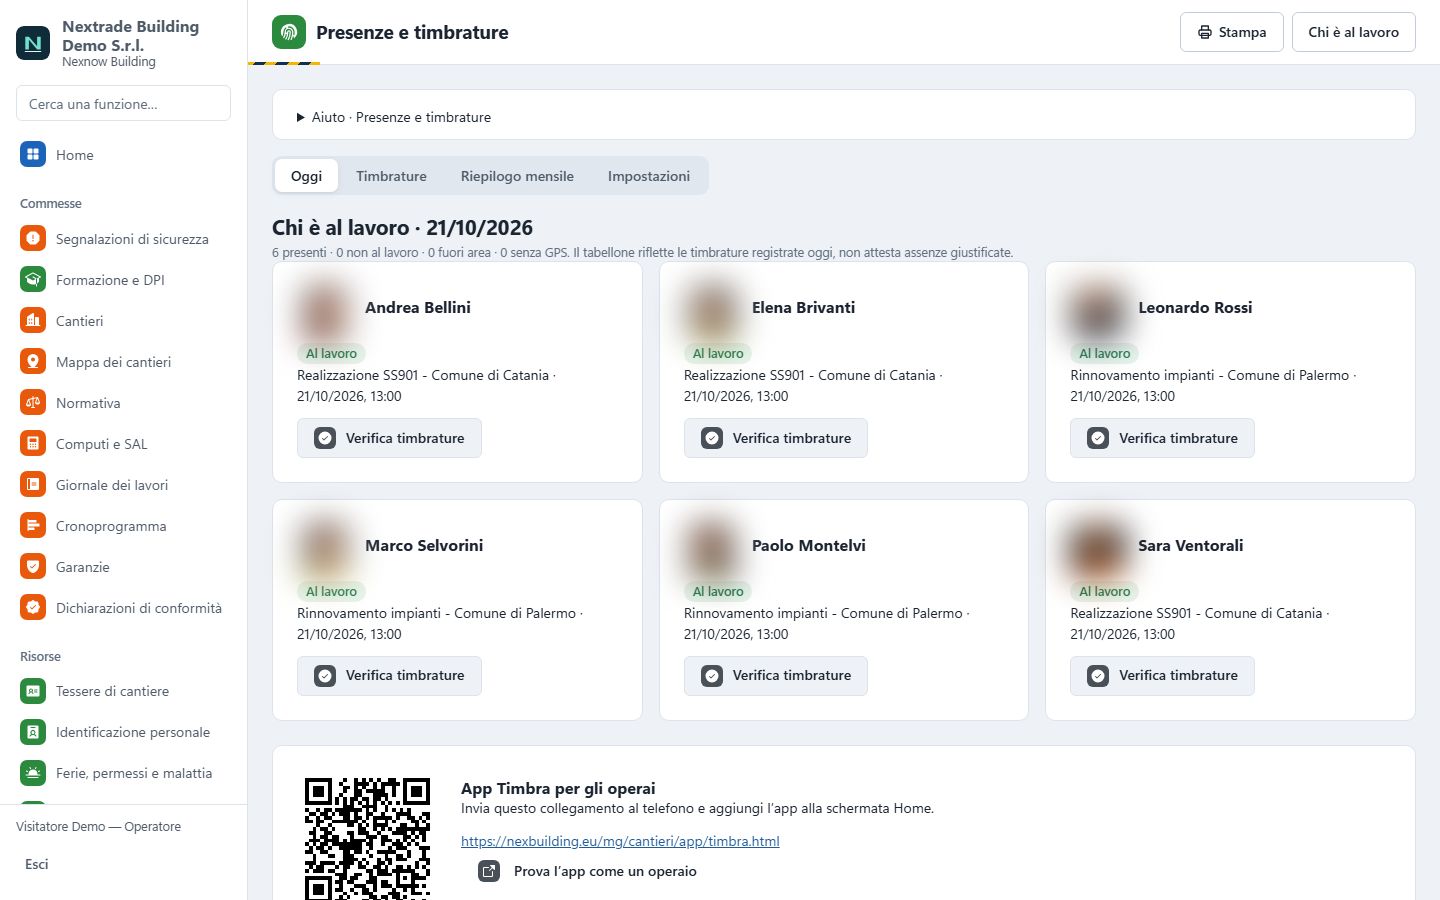Select the Oggi tab
The image size is (1440, 900).
[x=306, y=176]
